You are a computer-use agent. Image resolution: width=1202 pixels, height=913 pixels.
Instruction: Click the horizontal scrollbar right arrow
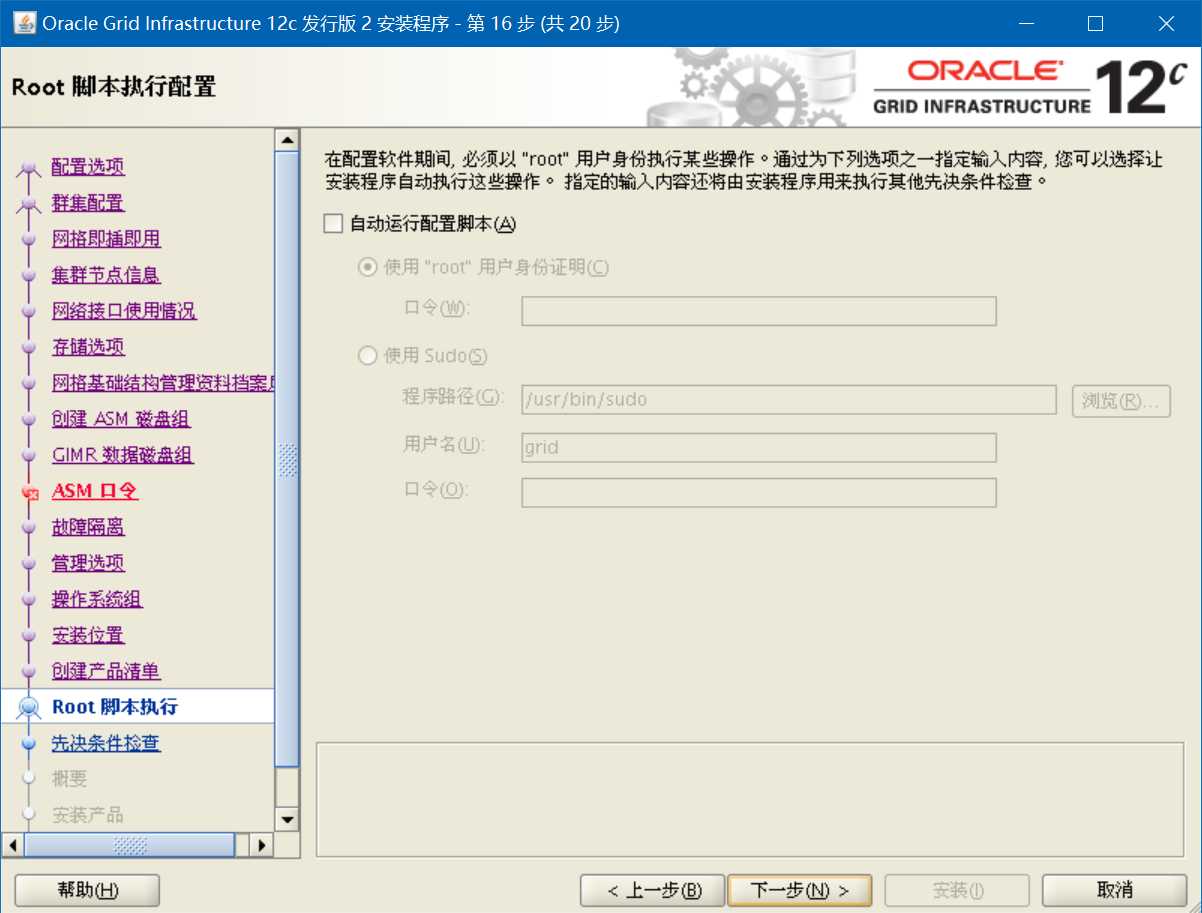[262, 845]
